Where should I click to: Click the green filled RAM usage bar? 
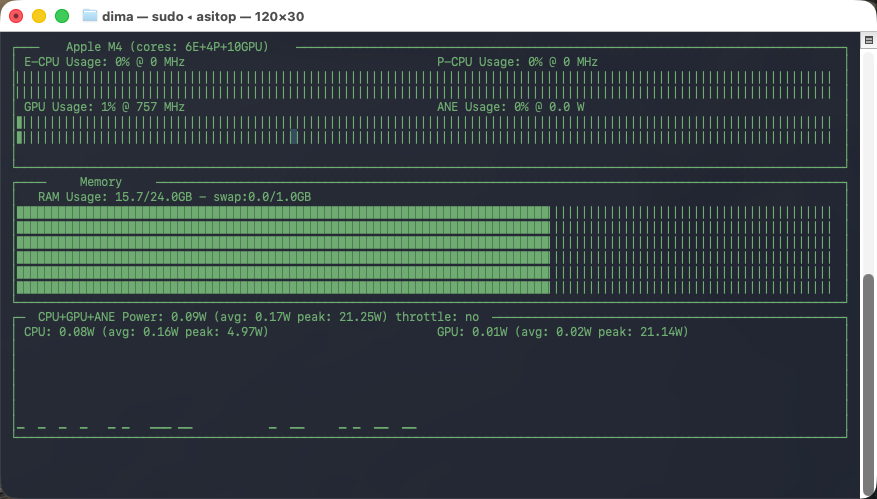pyautogui.click(x=283, y=250)
